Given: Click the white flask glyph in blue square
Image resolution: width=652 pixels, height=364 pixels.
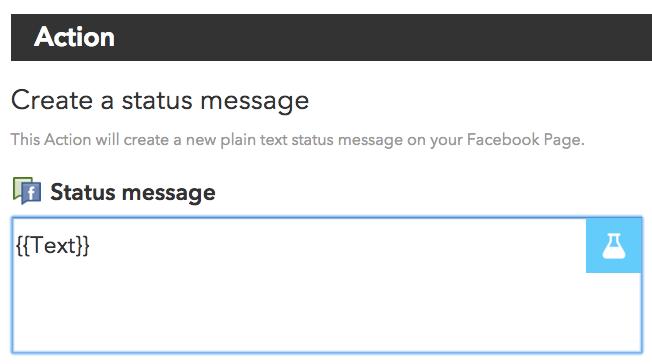Looking at the screenshot, I should coord(614,246).
